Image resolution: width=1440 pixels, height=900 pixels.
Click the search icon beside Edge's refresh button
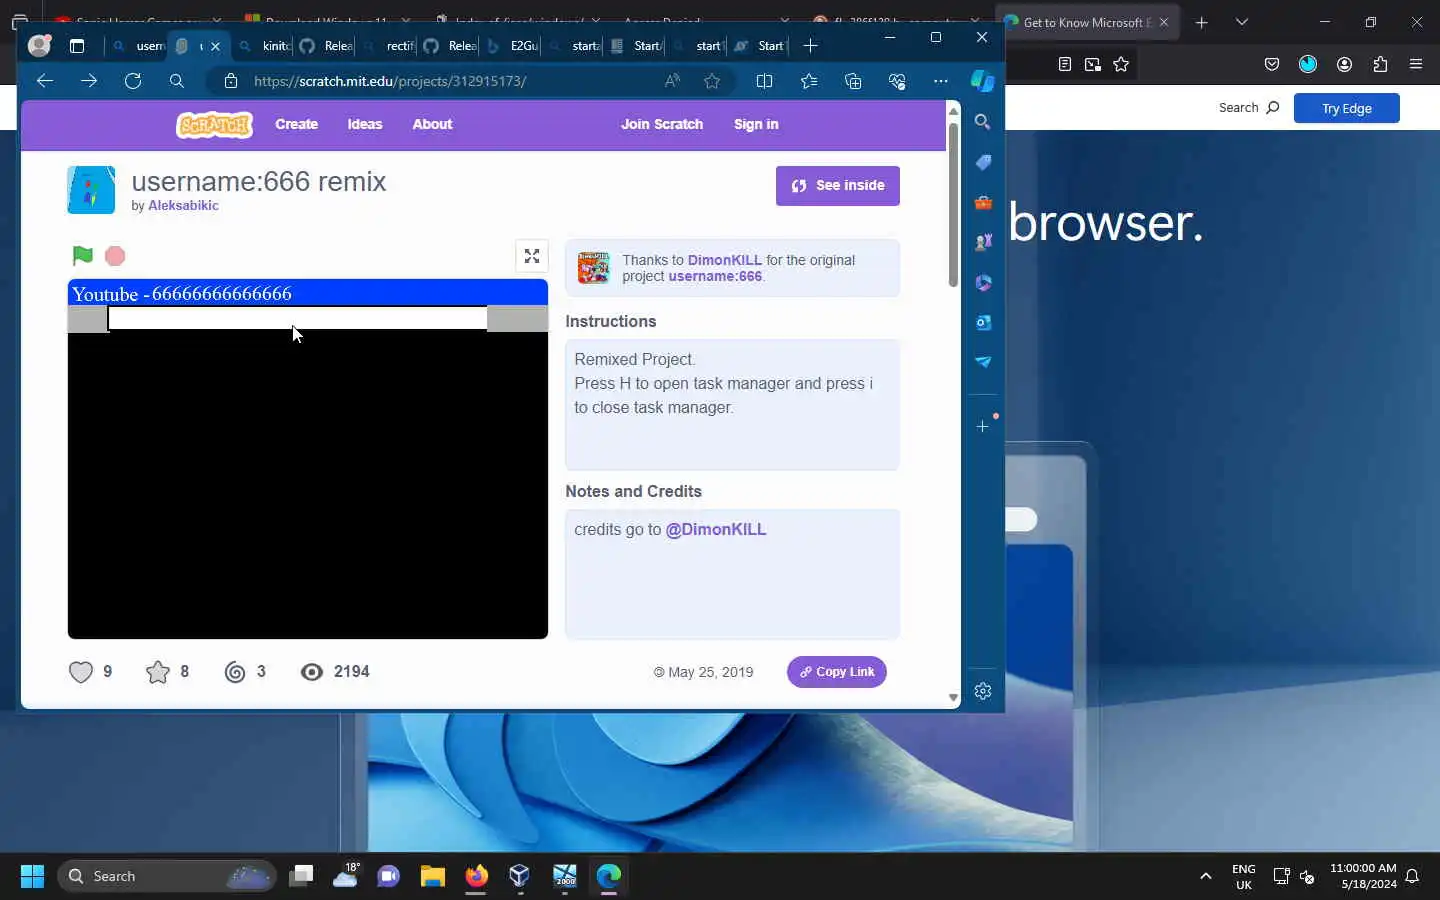click(177, 81)
